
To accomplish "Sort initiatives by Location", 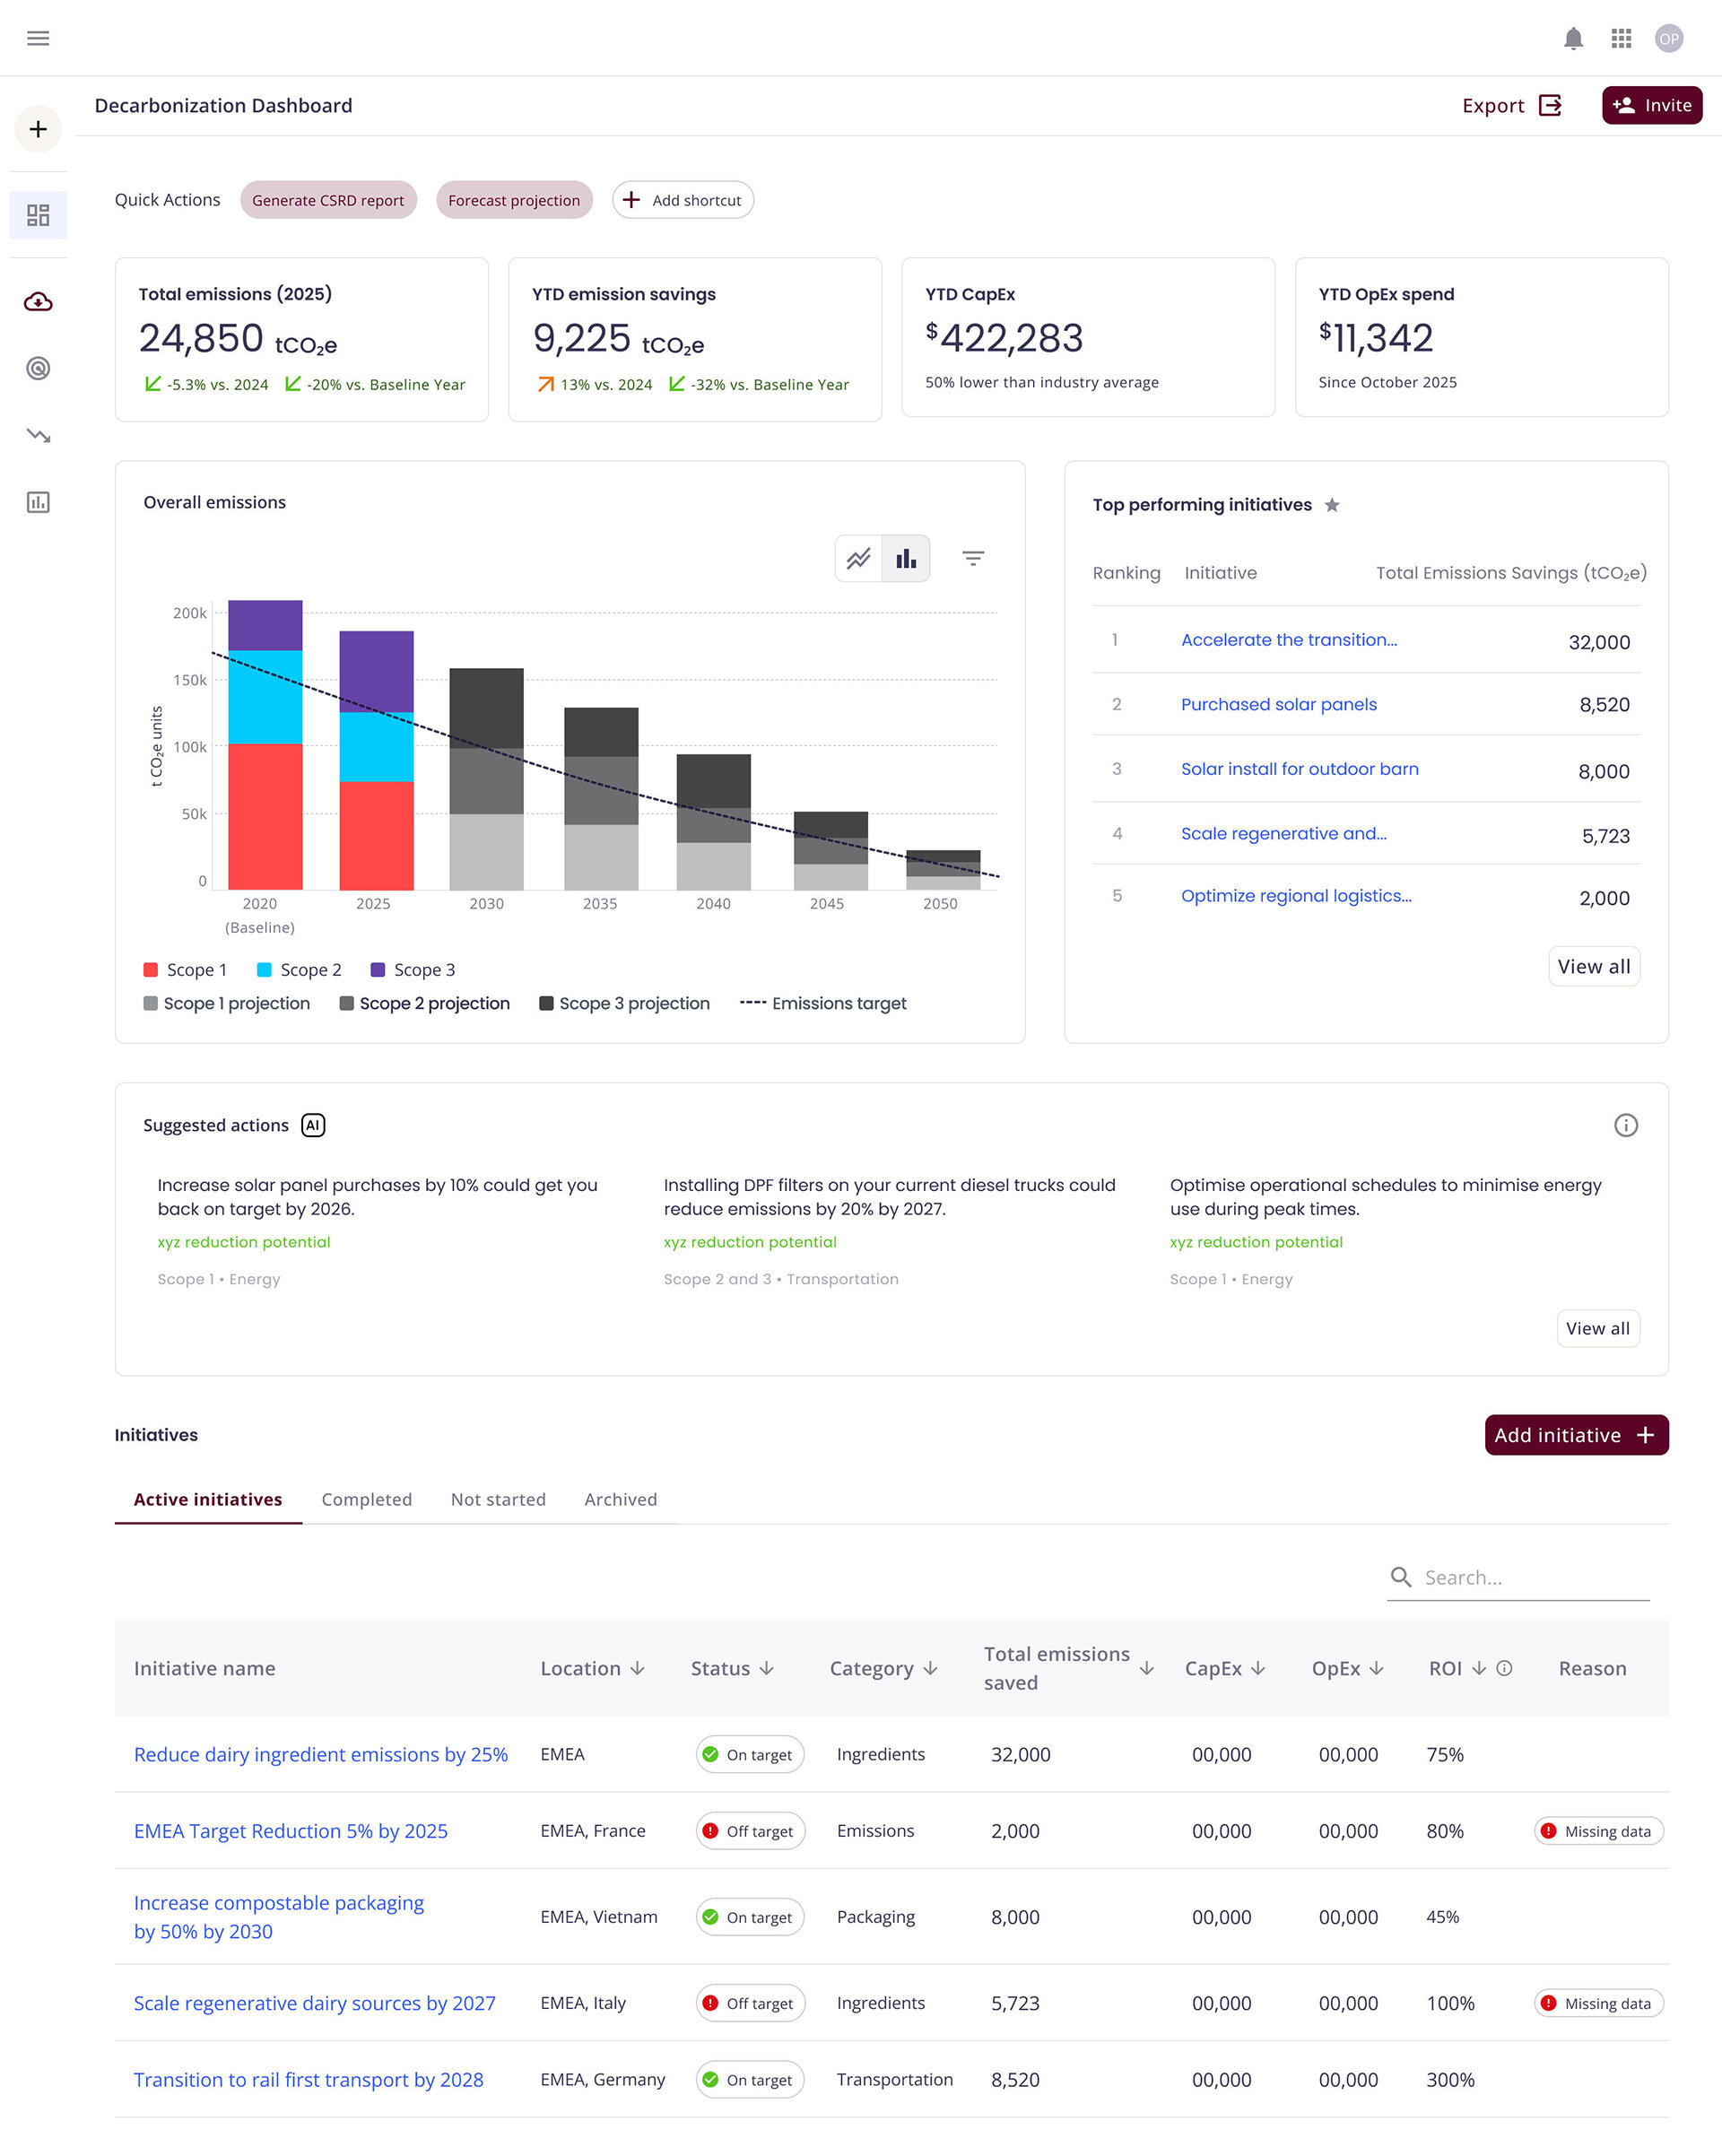I will [x=638, y=1668].
